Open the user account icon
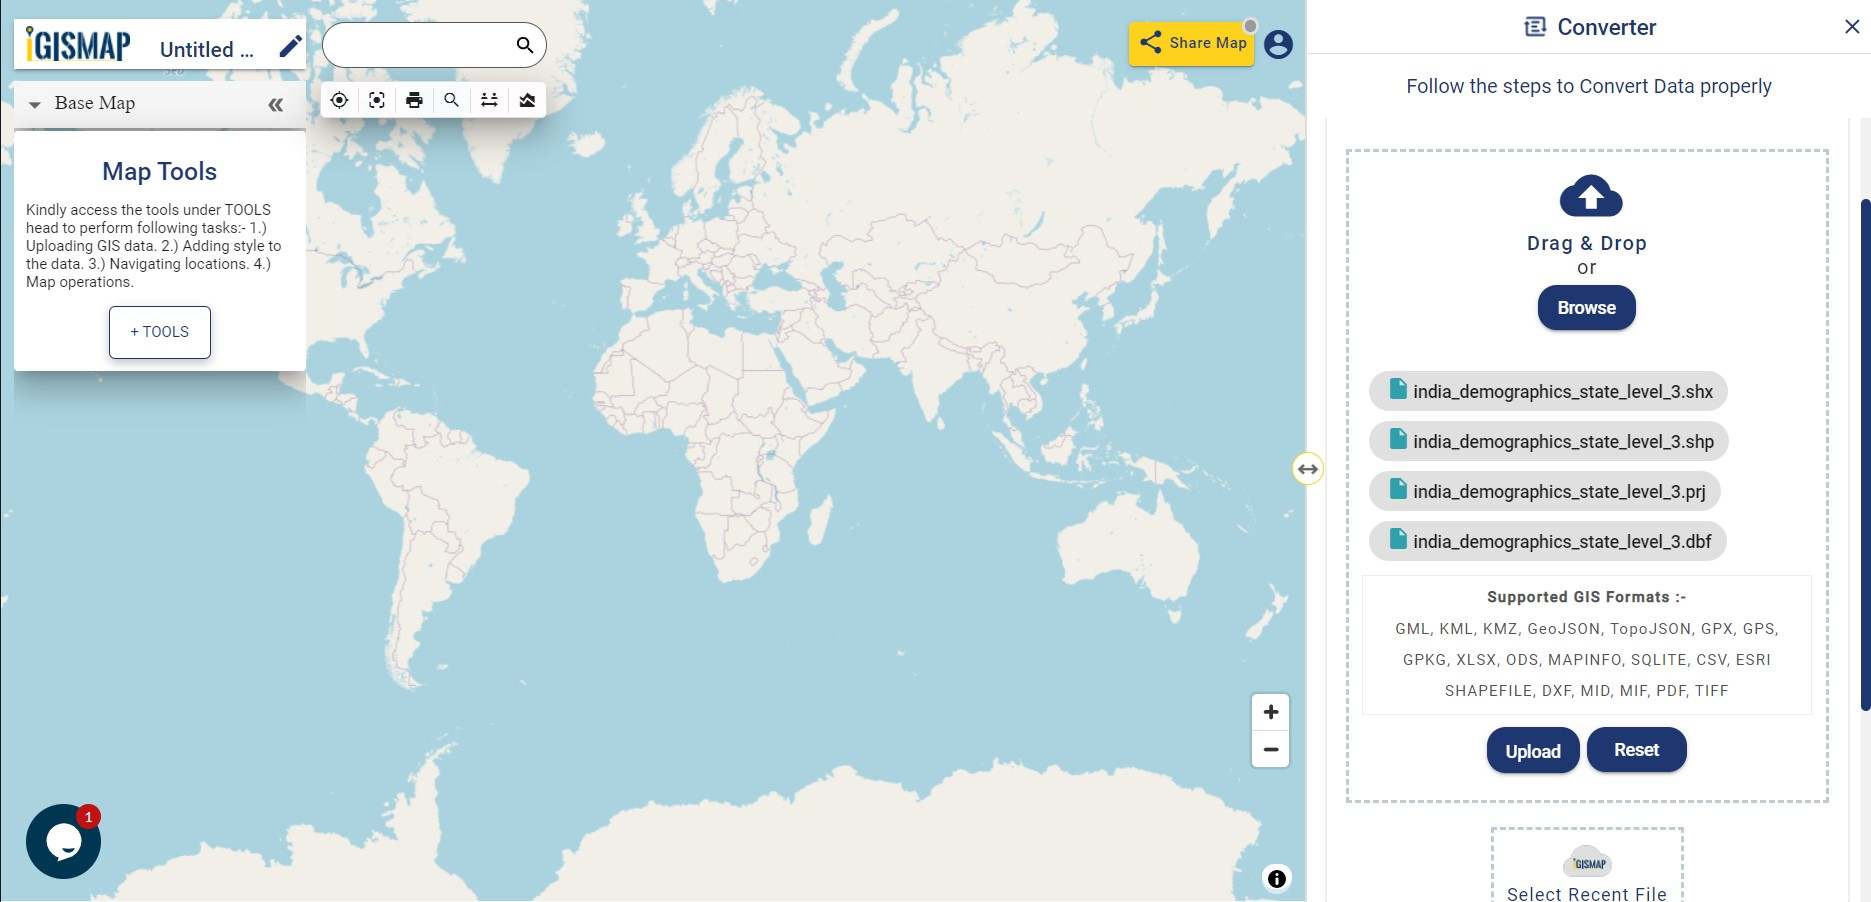 pos(1278,44)
